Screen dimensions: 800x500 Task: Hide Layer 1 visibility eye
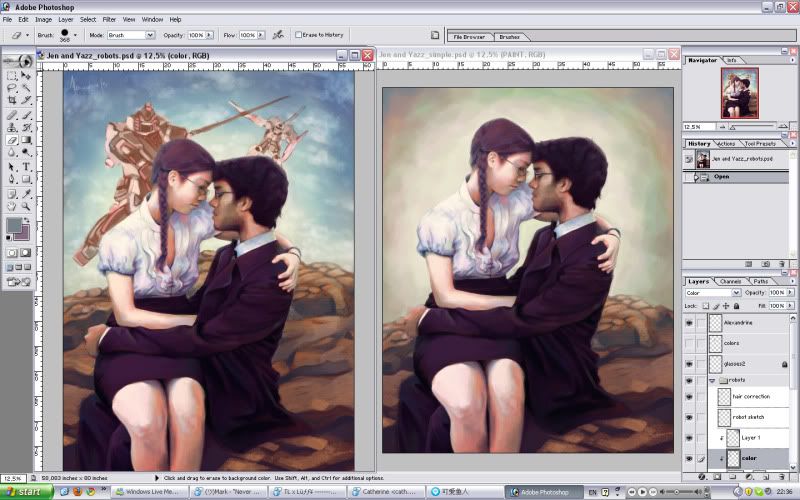(689, 438)
